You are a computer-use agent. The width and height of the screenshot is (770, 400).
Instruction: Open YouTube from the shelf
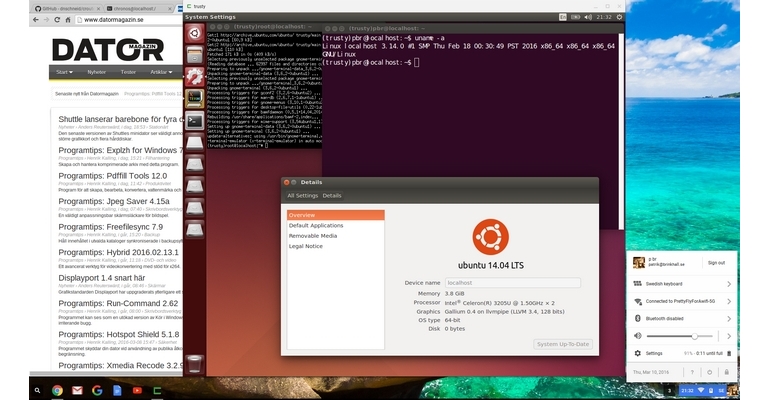[137, 391]
